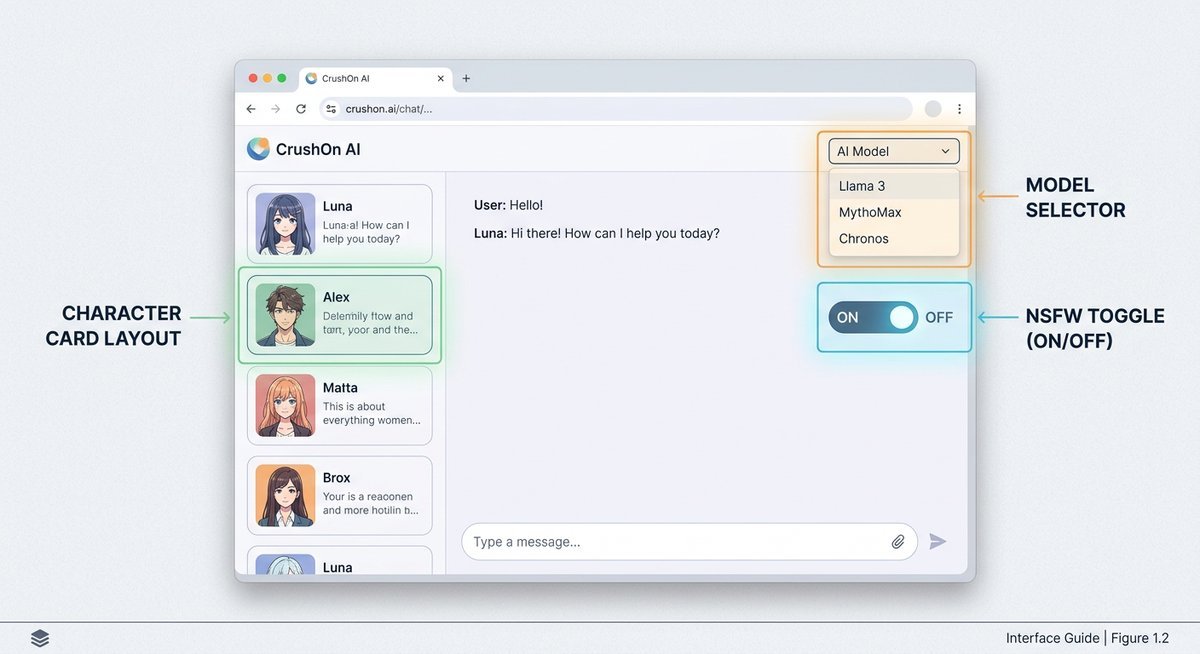The width and height of the screenshot is (1200, 654).
Task: Click the layers icon in the footer
Action: coord(40,637)
